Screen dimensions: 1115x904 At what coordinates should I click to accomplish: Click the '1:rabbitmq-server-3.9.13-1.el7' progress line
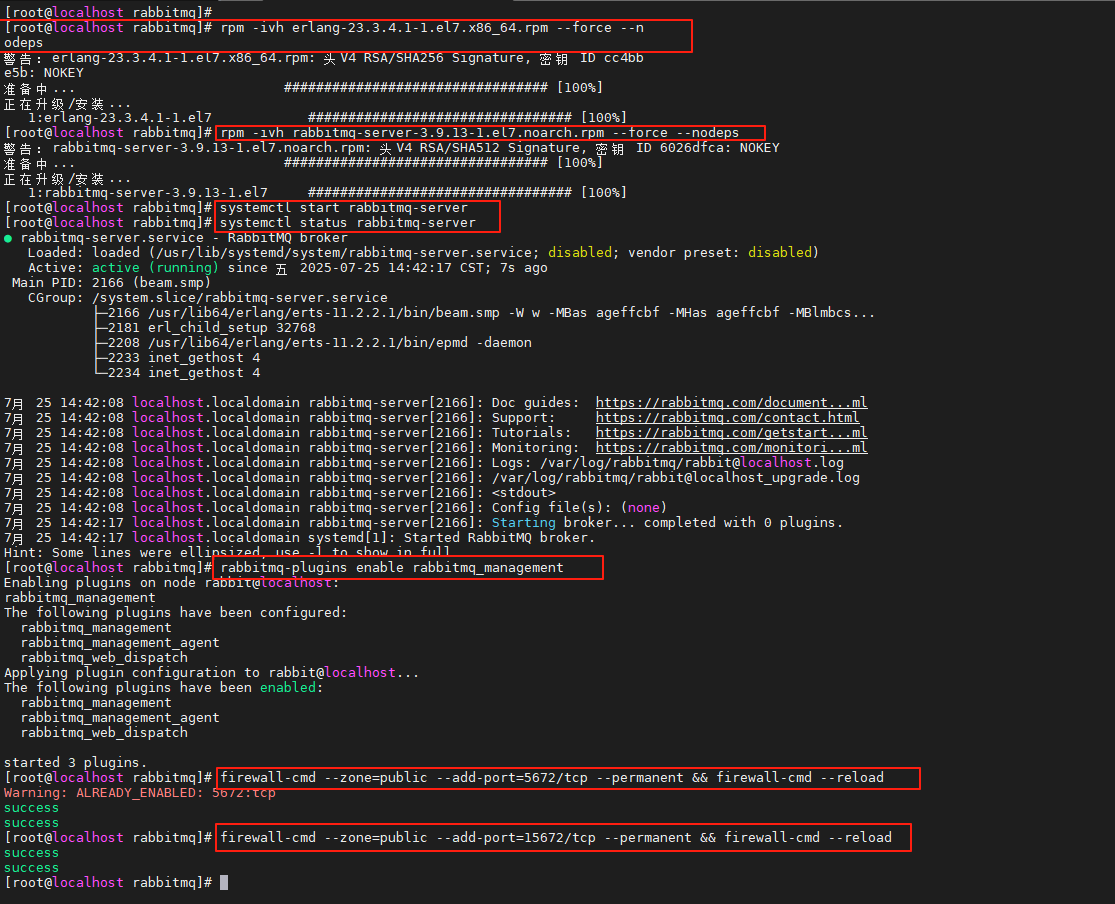pos(327,193)
